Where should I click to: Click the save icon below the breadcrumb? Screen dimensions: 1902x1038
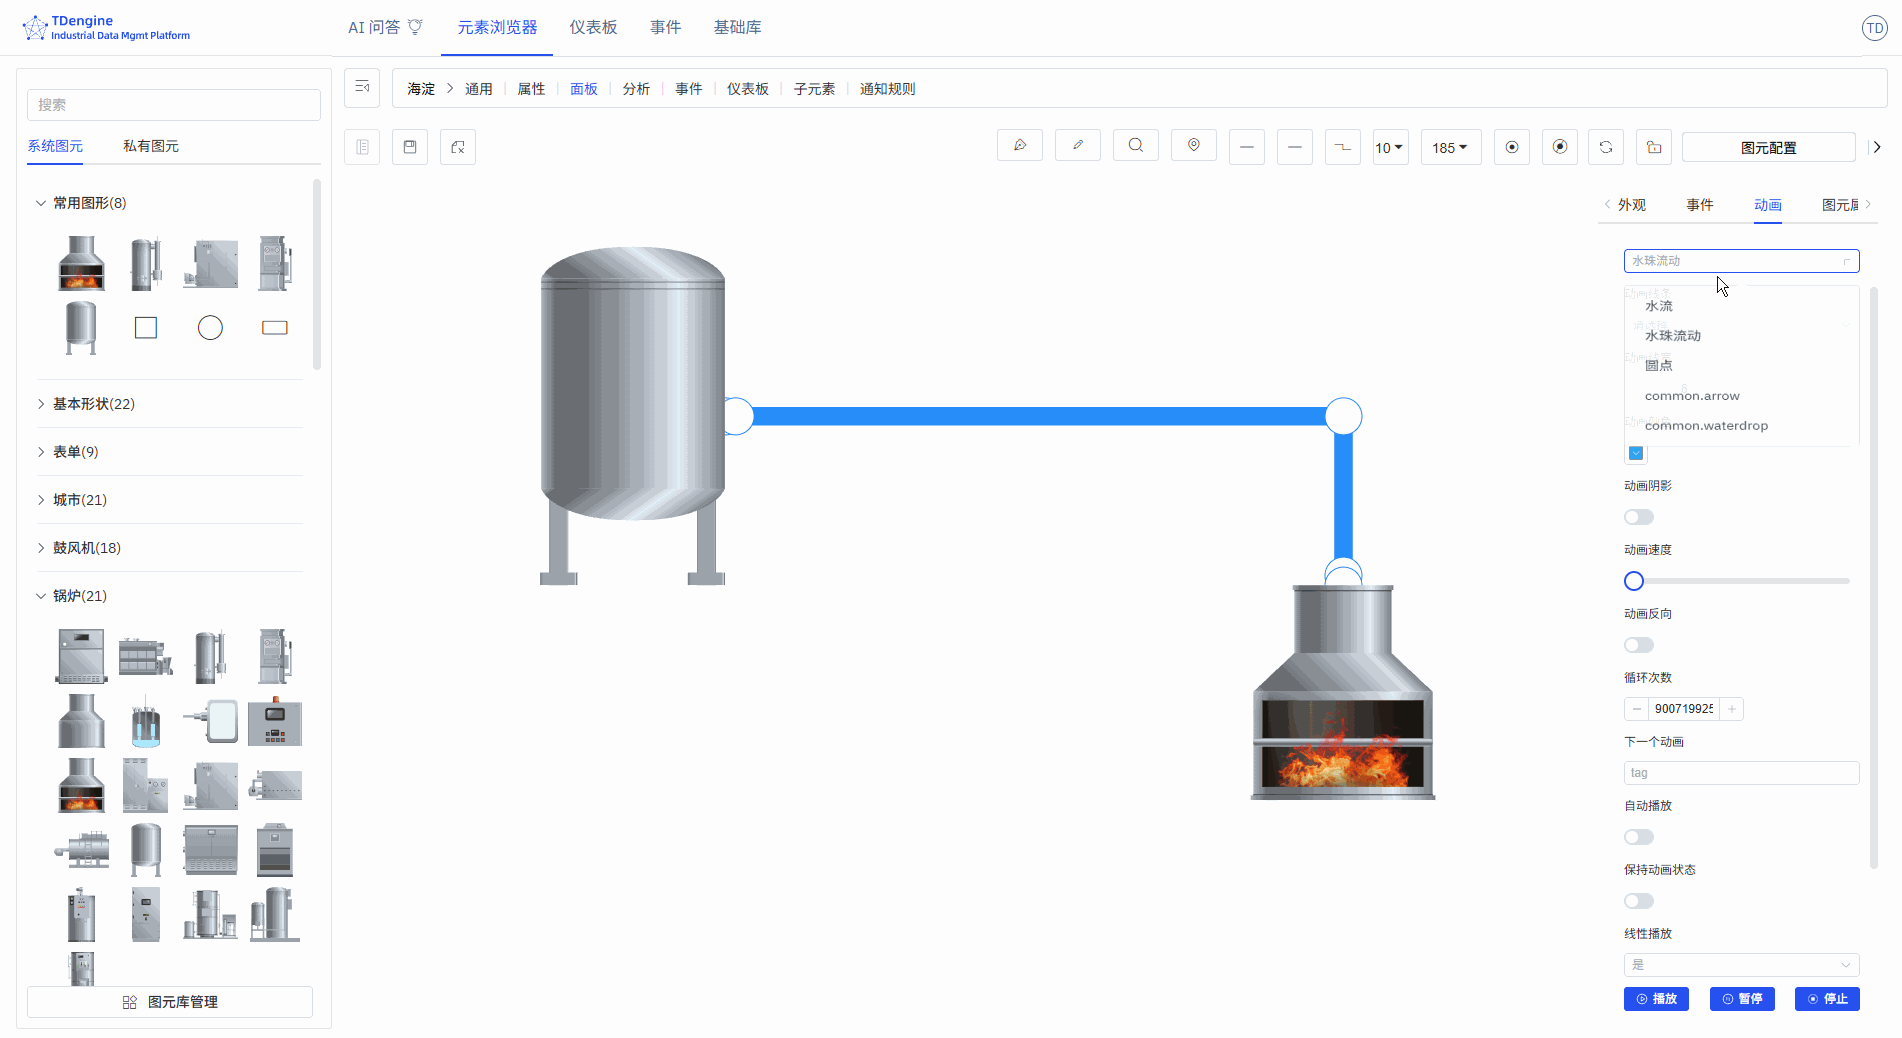point(409,146)
